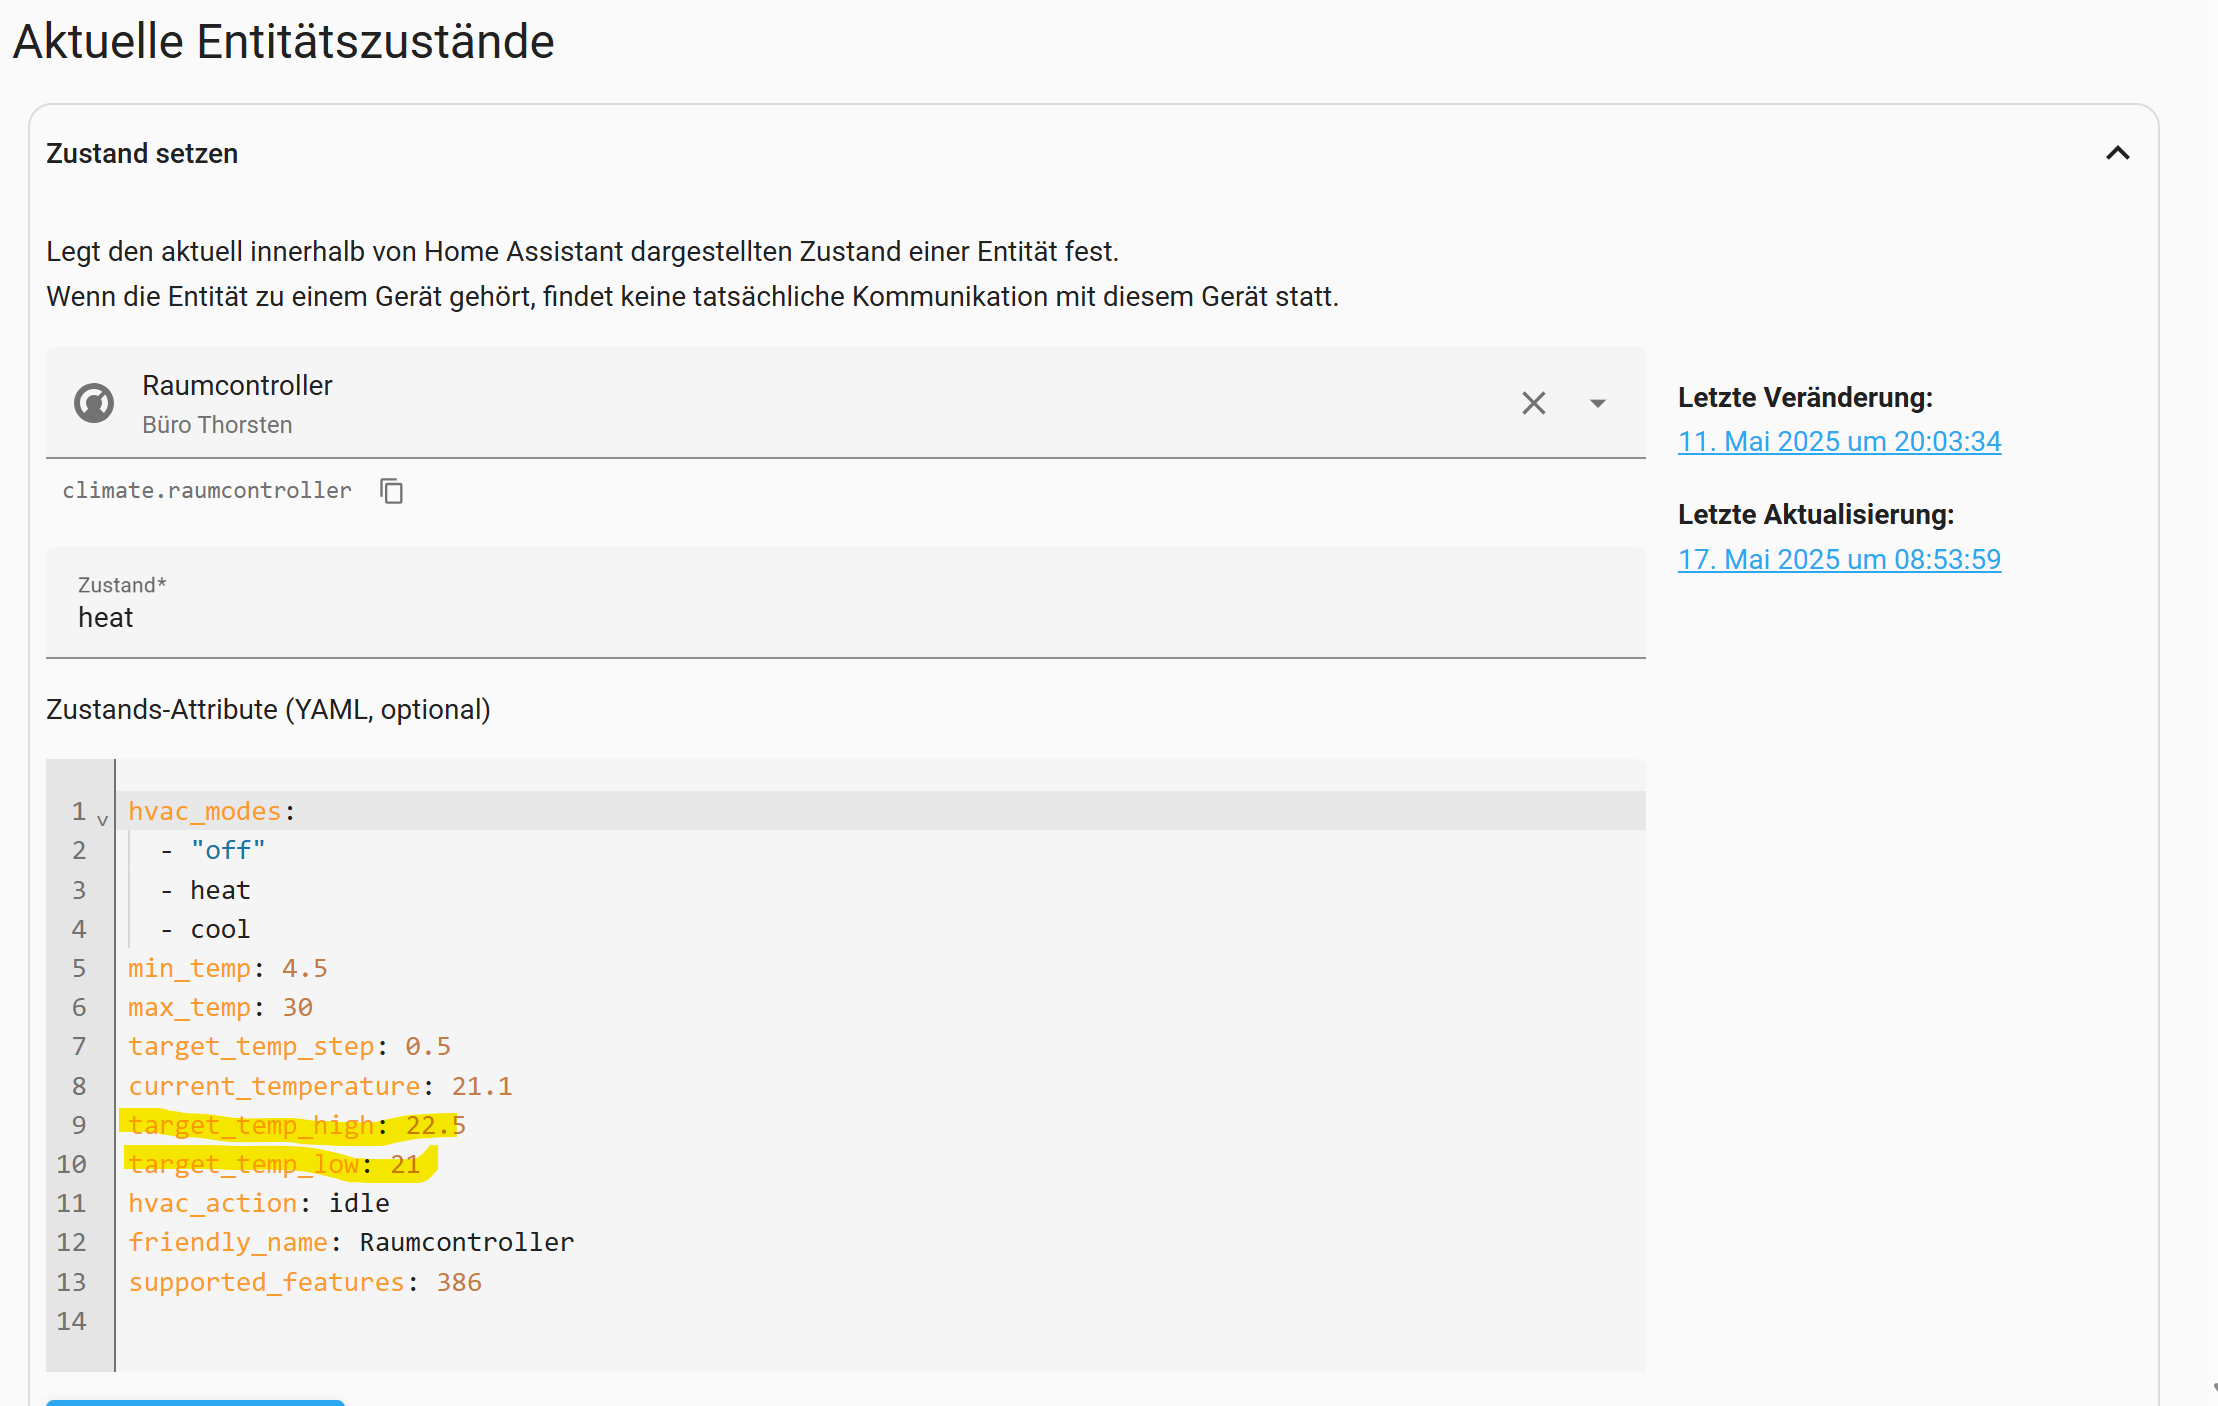Open the Letzte Aktualisierung timestamp link
2218x1406 pixels.
coord(1838,559)
